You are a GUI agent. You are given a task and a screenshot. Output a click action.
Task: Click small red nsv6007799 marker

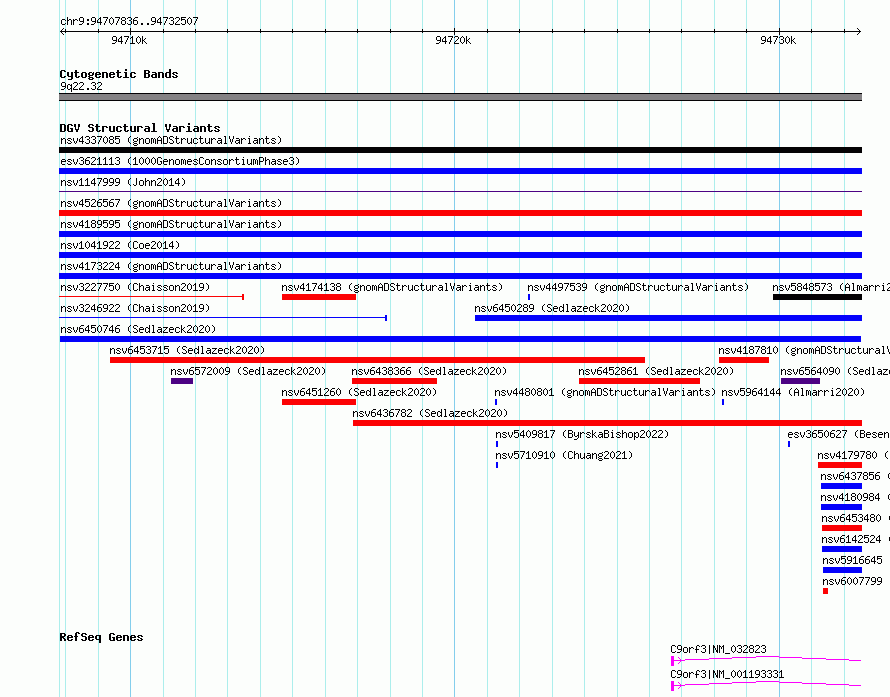[825, 591]
